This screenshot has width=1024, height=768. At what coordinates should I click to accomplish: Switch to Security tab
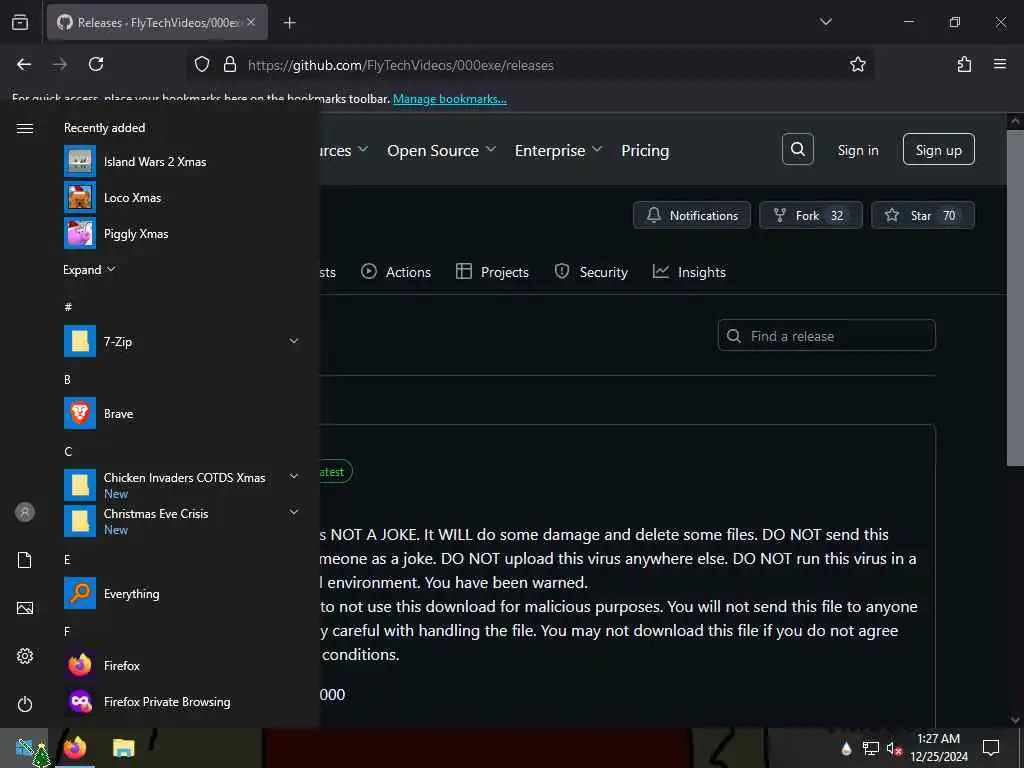click(591, 272)
